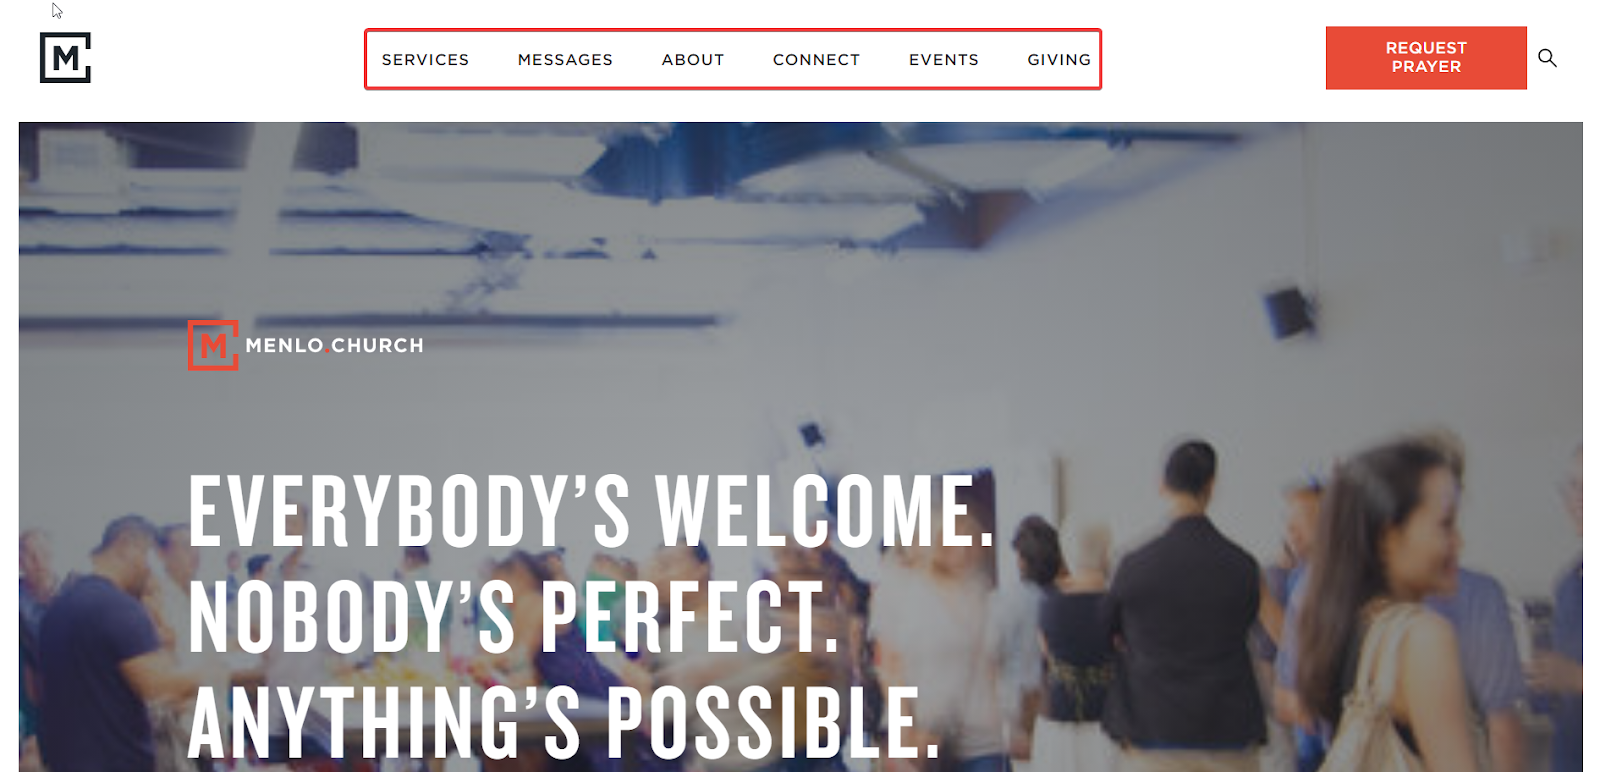
Task: Click the red period in Menlo.Church logo
Action: click(x=327, y=351)
